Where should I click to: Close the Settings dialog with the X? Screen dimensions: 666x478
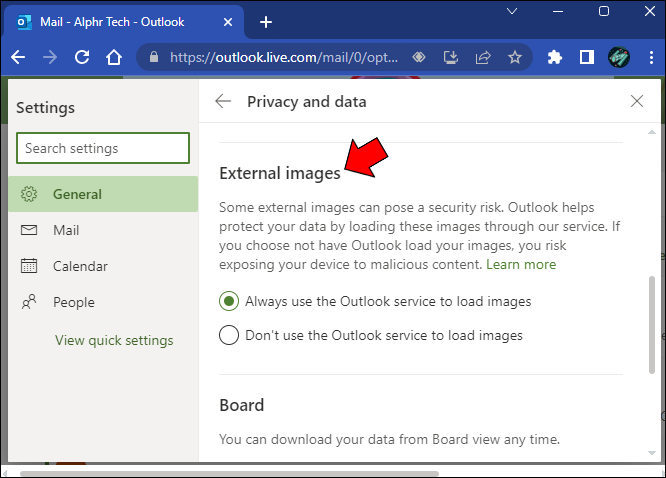(637, 101)
